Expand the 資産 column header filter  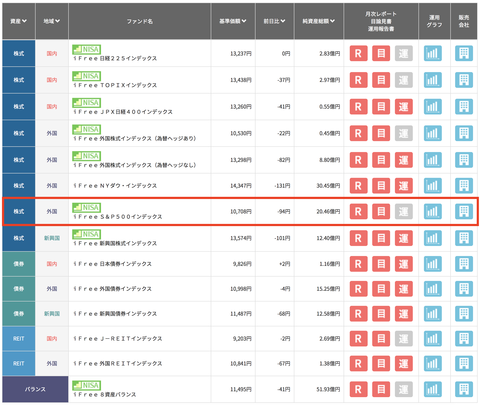[x=19, y=21]
